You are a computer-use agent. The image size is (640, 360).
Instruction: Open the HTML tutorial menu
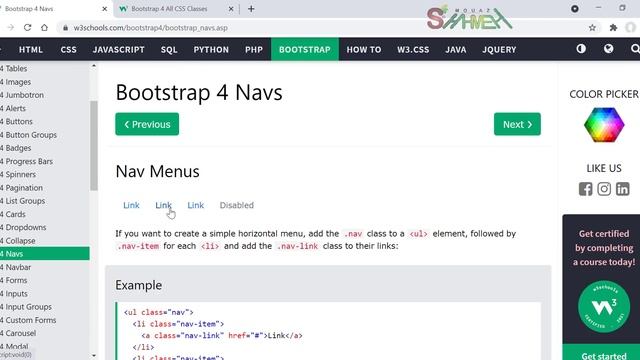click(31, 49)
